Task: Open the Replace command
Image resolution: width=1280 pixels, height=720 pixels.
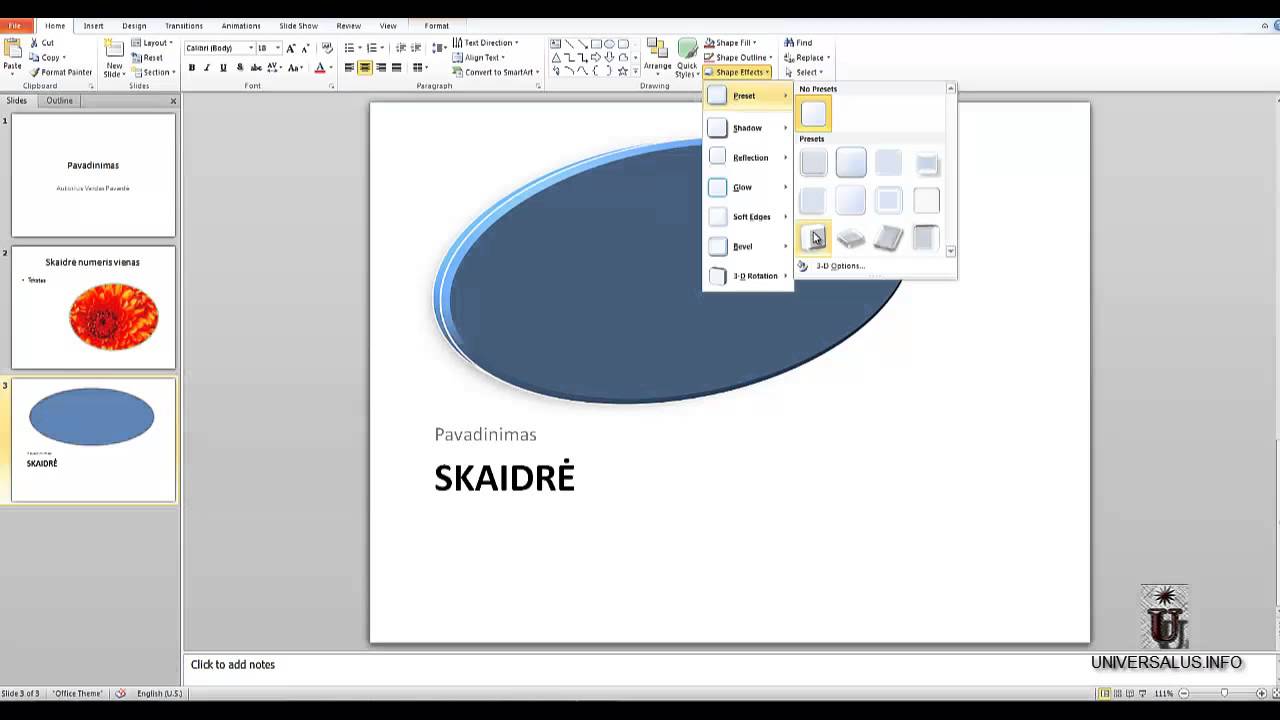Action: pos(807,57)
